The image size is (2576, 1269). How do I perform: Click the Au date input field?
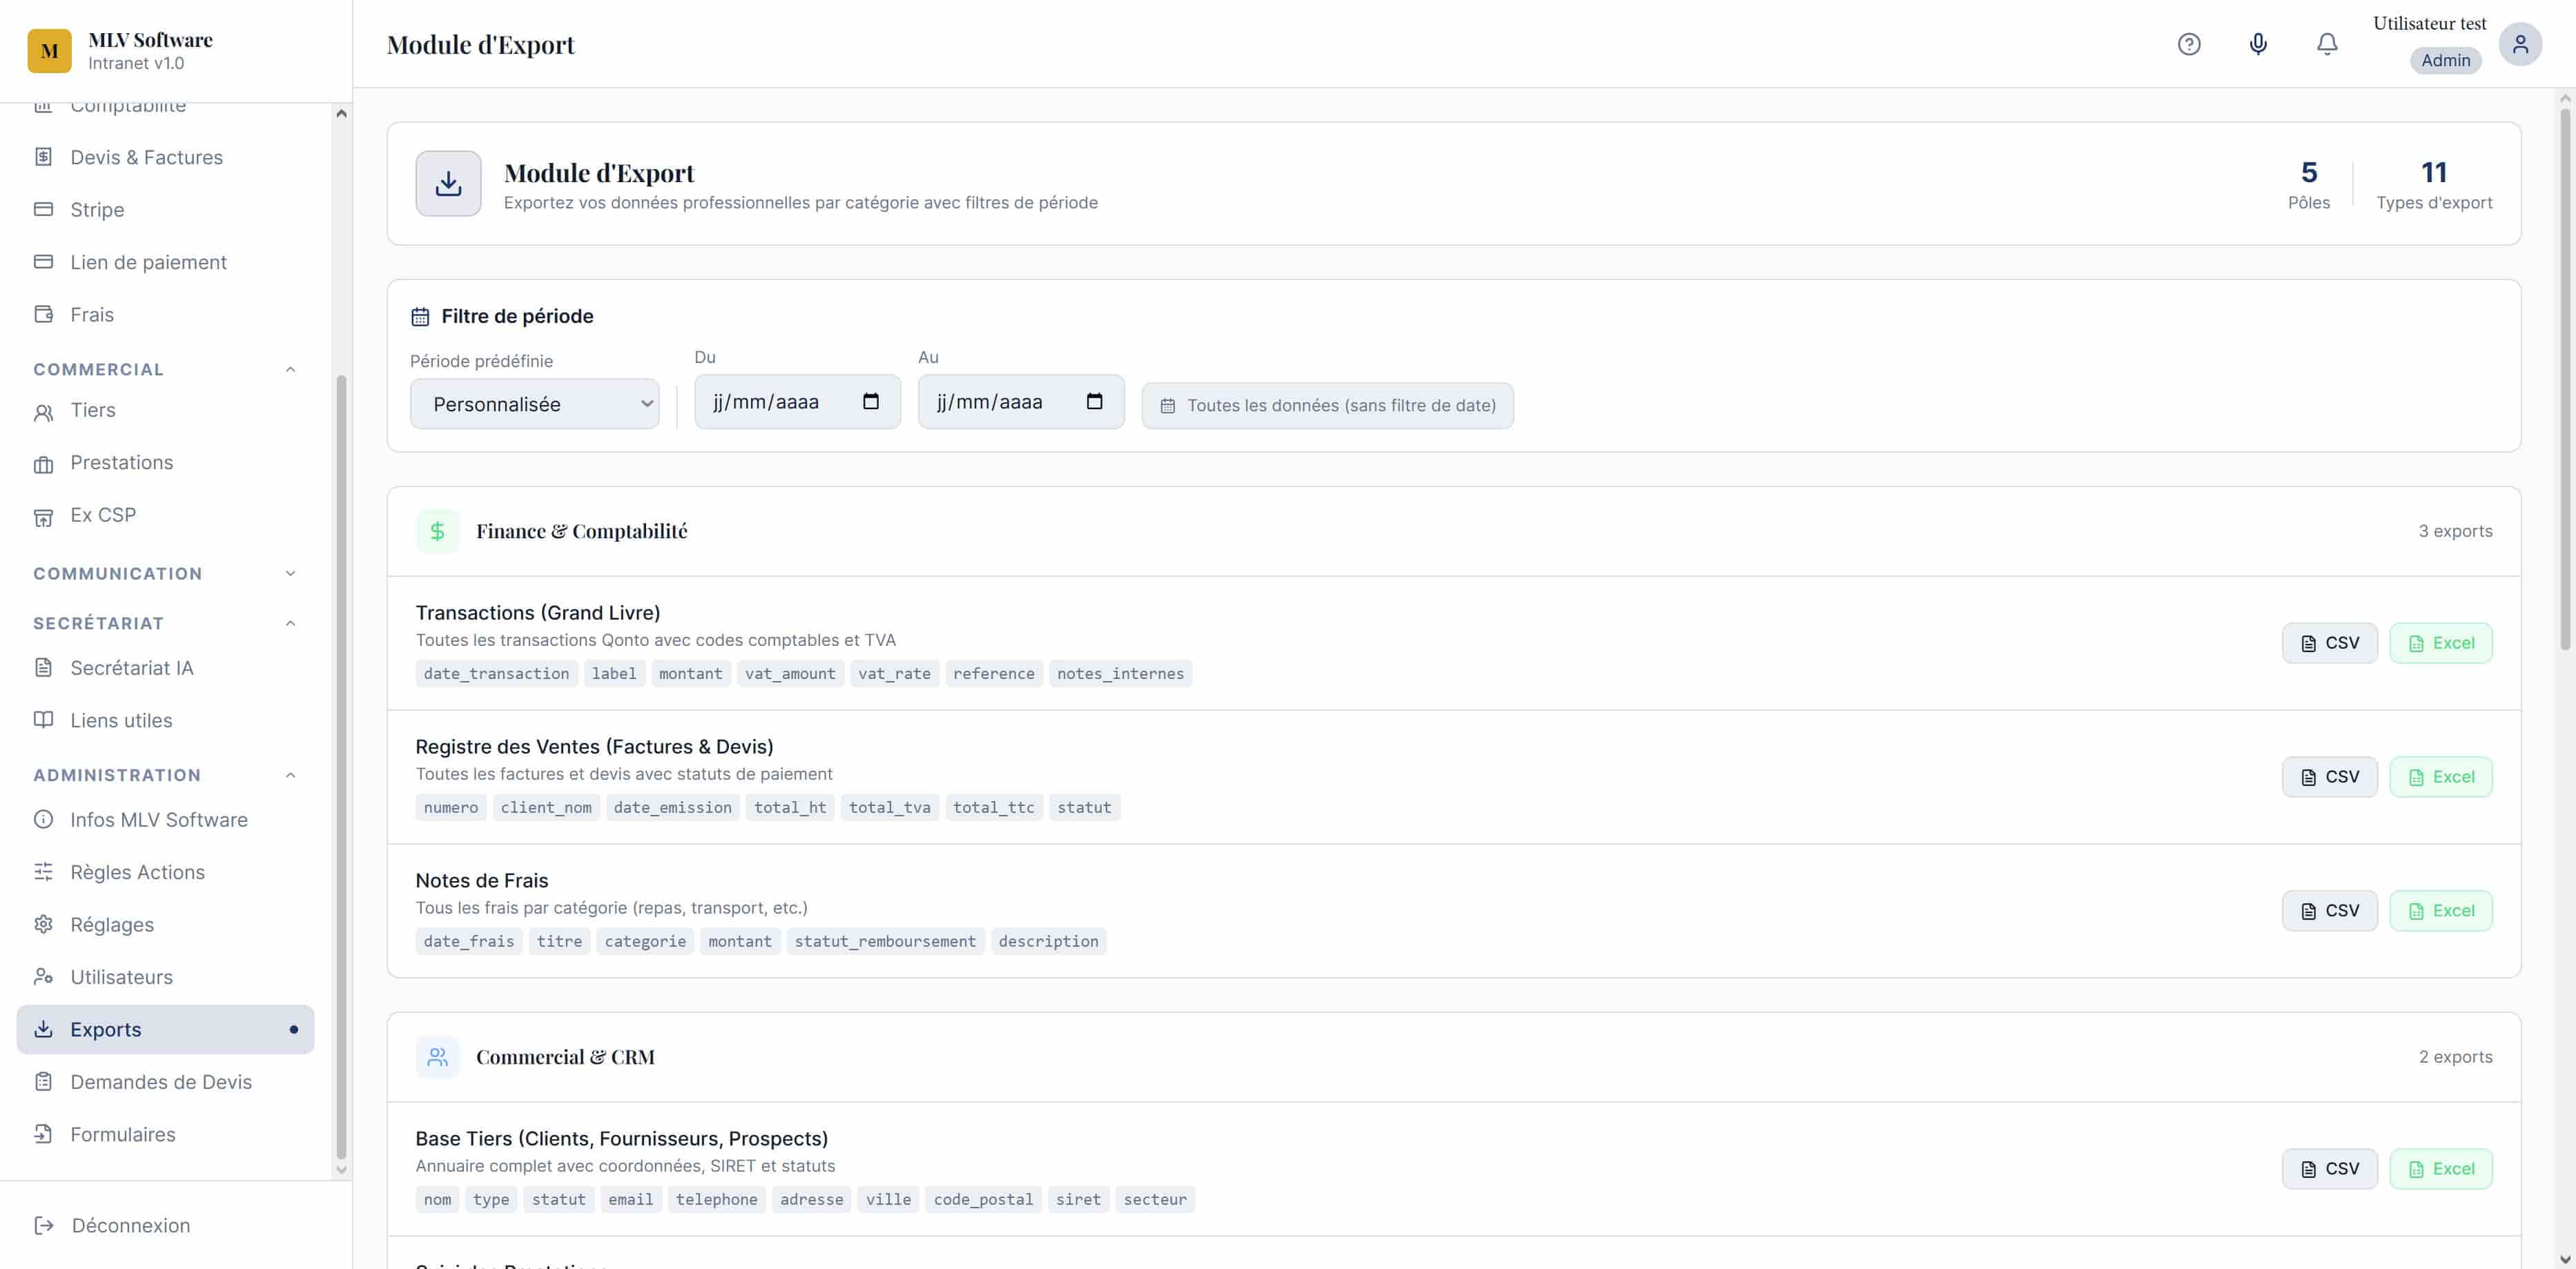pyautogui.click(x=1021, y=402)
